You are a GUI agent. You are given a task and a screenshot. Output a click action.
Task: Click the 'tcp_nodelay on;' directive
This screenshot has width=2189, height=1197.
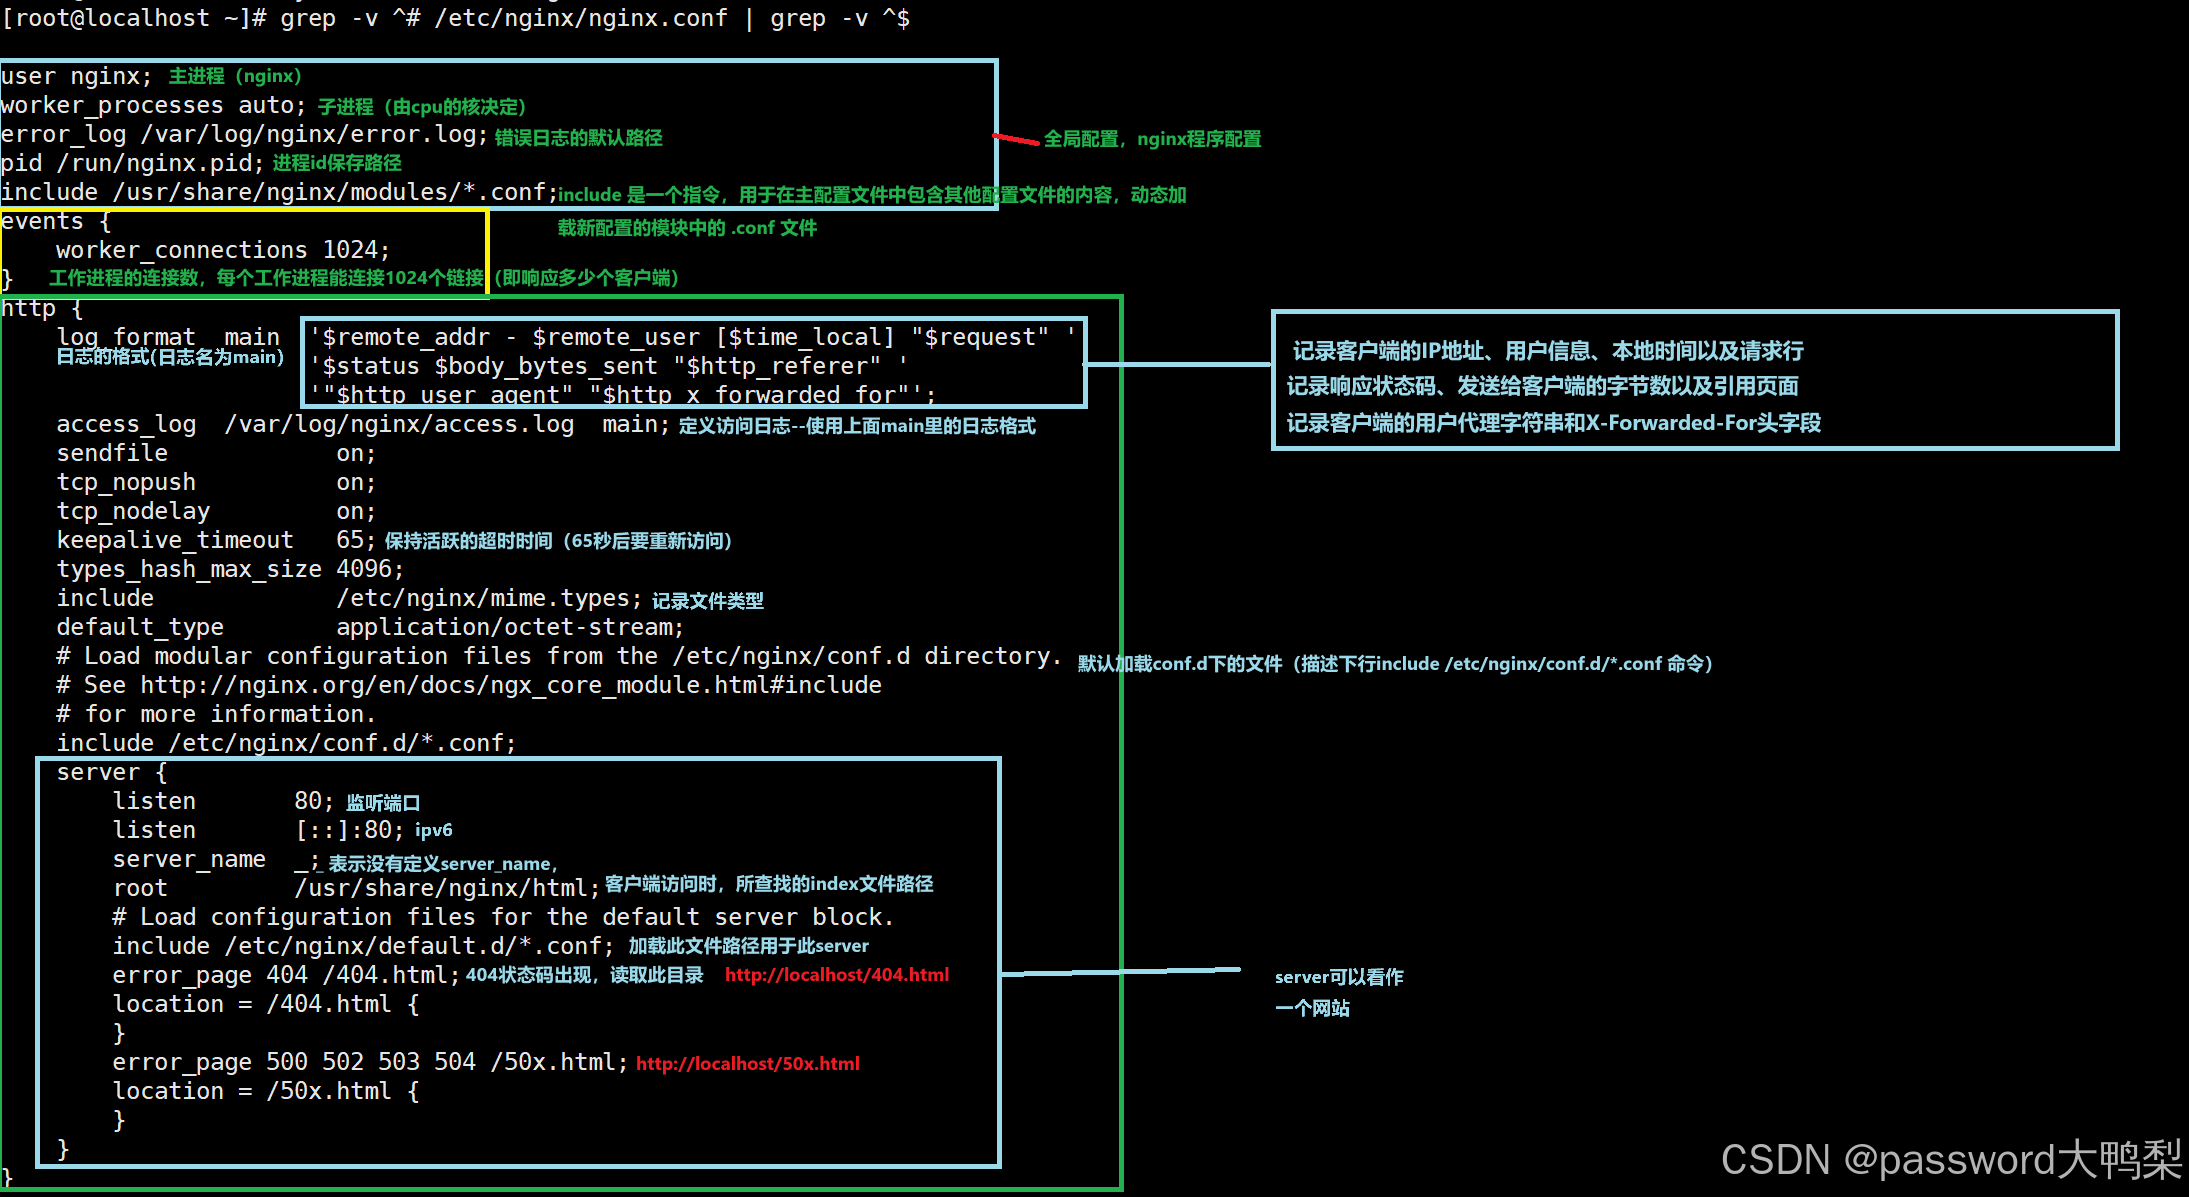[216, 511]
